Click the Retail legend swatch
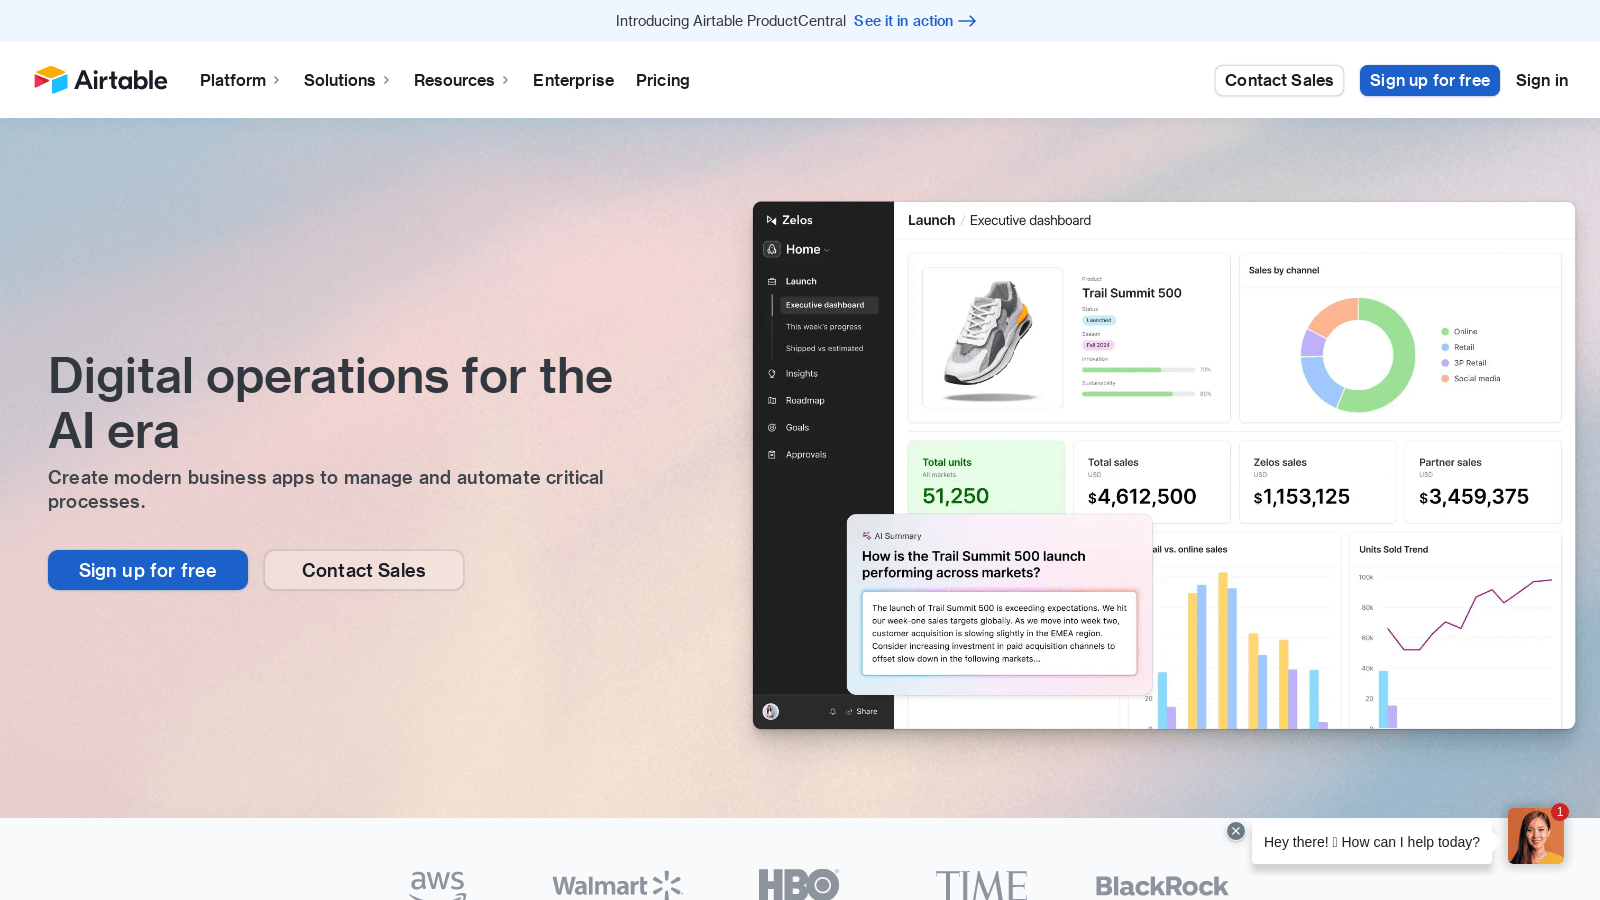Viewport: 1600px width, 900px height. (x=1445, y=348)
